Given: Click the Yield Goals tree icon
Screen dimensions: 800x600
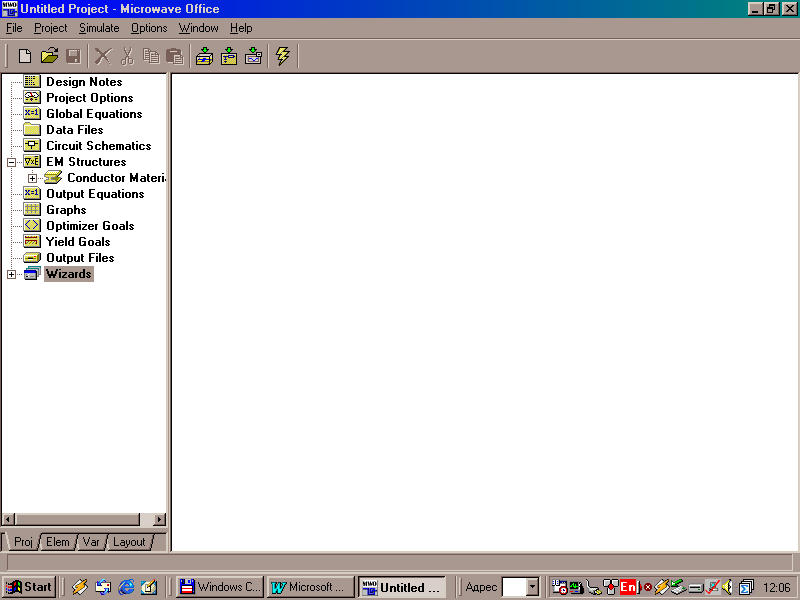Looking at the screenshot, I should click(x=32, y=241).
